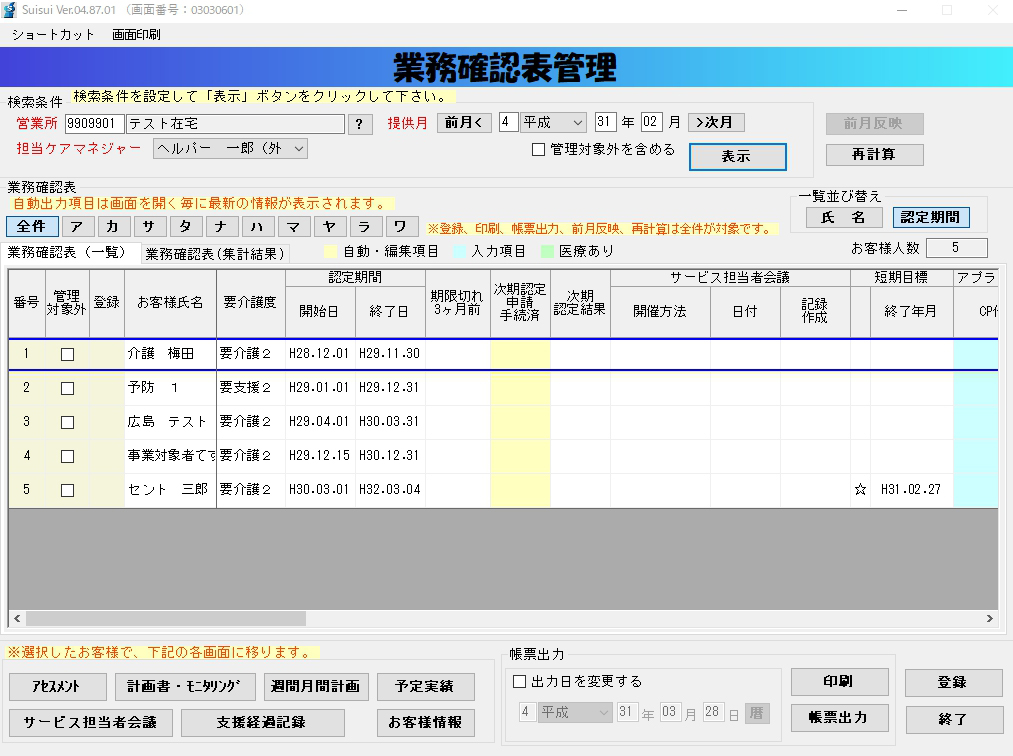Open 支援経過記録 screen
1013x756 pixels.
click(x=262, y=723)
